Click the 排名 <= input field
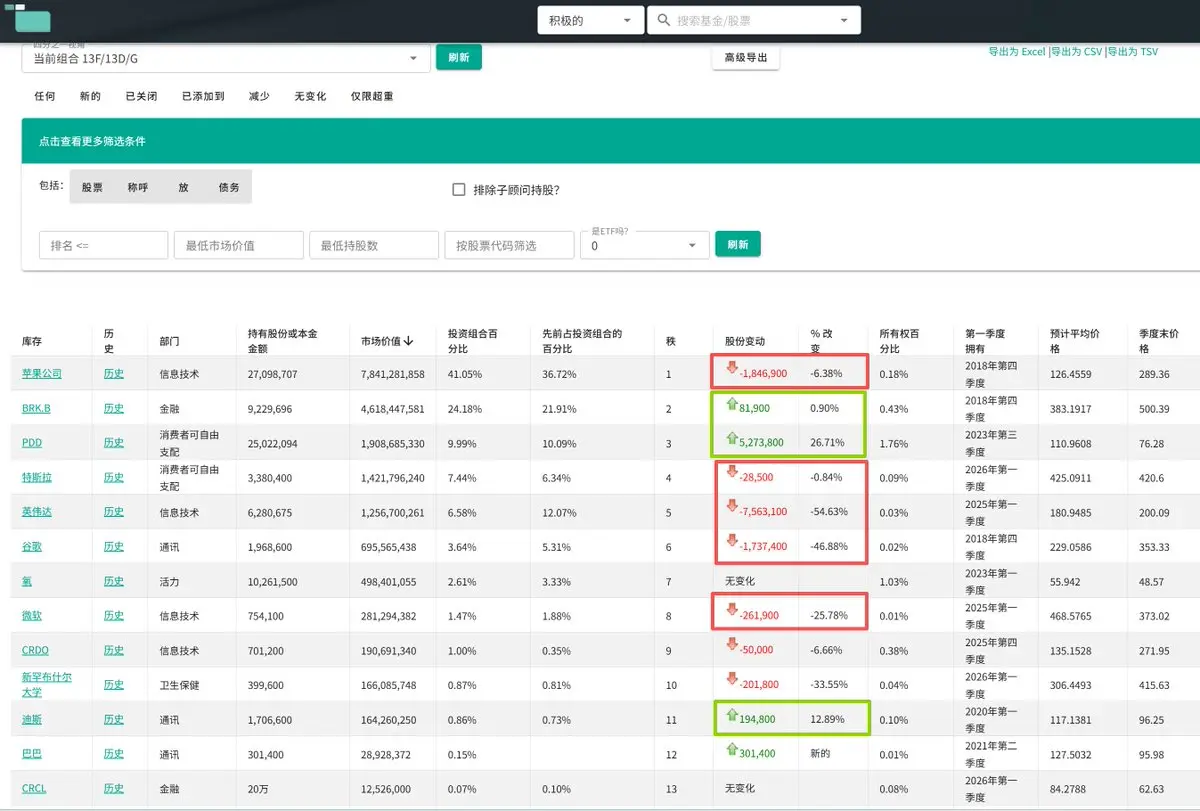Screen dimensions: 1200x811 104,245
